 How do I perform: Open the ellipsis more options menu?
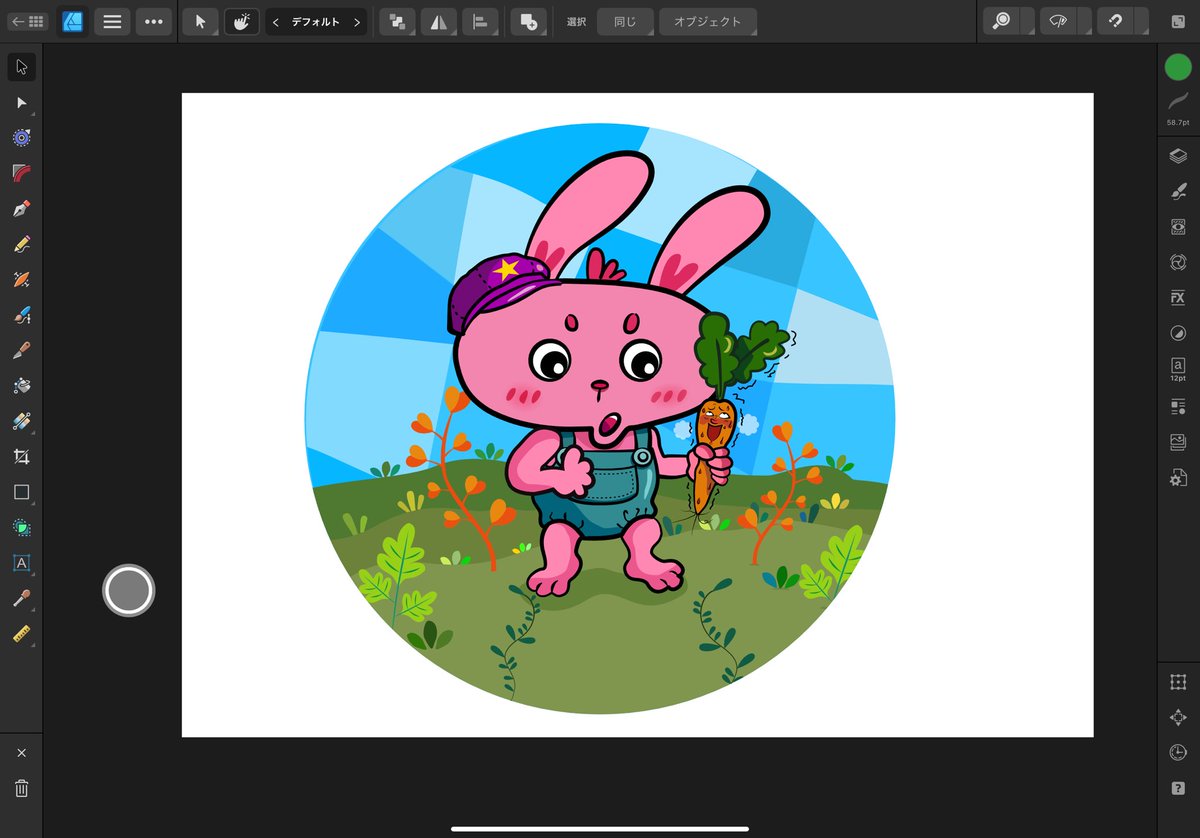[153, 20]
